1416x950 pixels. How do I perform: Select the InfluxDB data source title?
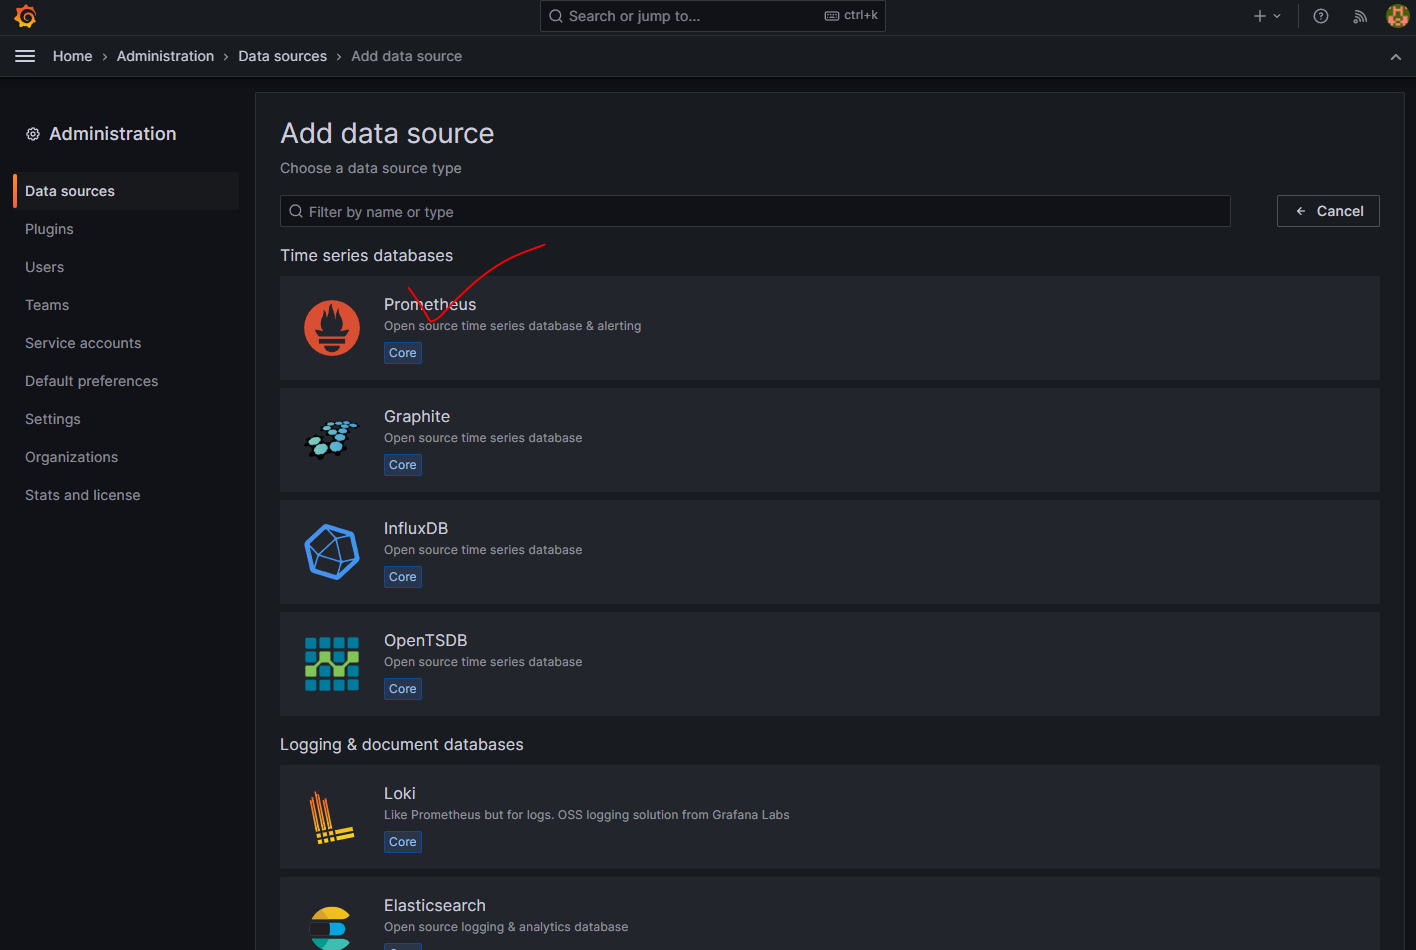pos(416,528)
